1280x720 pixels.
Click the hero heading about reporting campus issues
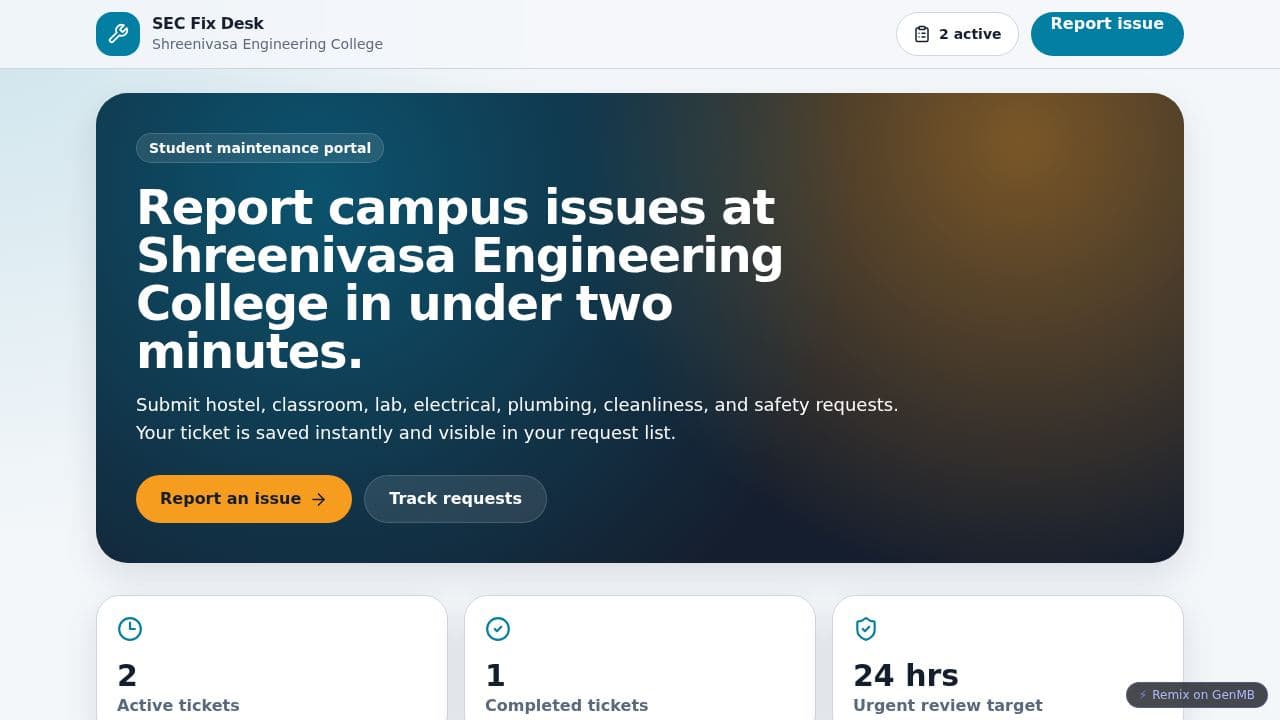(x=460, y=280)
